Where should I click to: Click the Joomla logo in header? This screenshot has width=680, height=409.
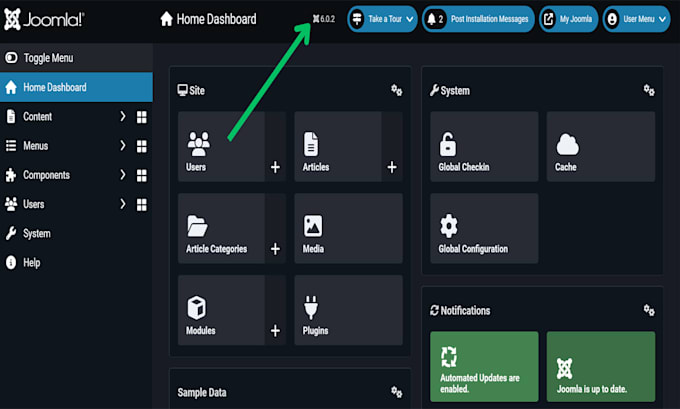point(44,20)
